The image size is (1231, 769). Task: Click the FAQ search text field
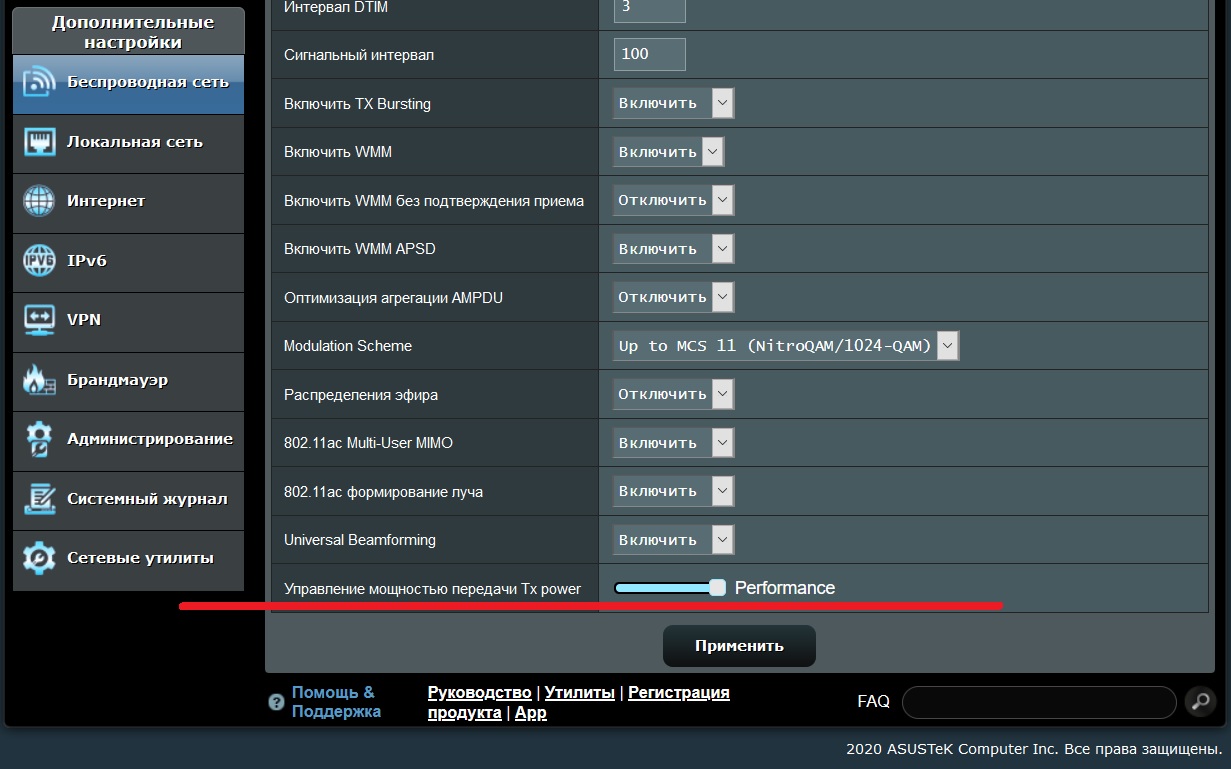click(1038, 702)
